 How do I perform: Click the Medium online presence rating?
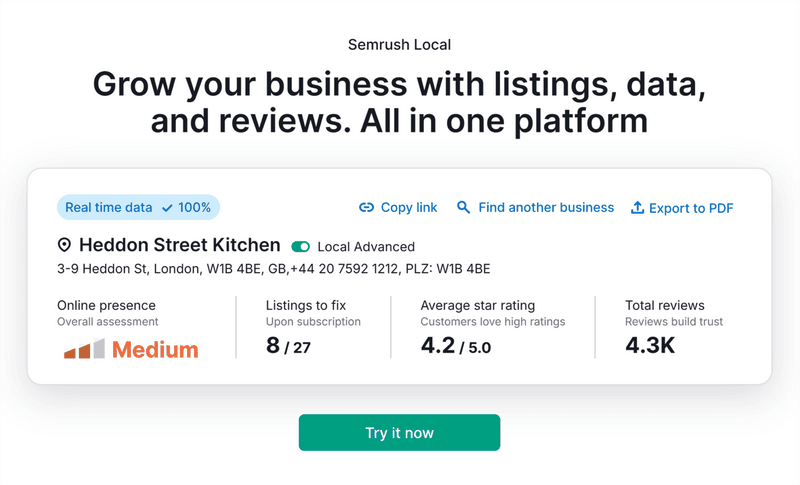point(155,349)
